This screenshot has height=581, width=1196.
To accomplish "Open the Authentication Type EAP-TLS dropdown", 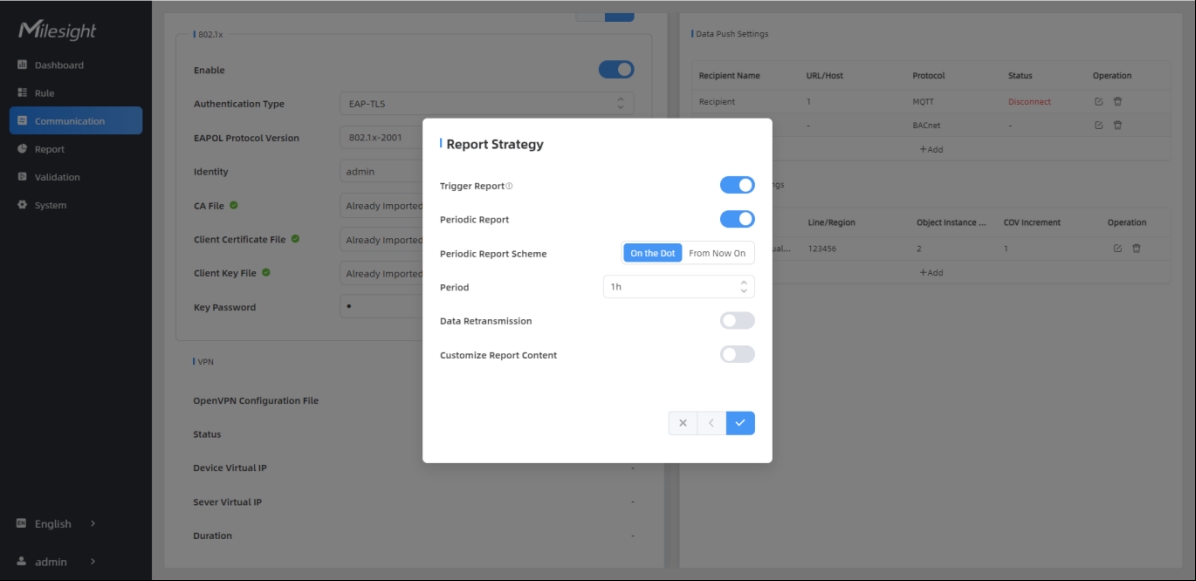I will pyautogui.click(x=486, y=104).
